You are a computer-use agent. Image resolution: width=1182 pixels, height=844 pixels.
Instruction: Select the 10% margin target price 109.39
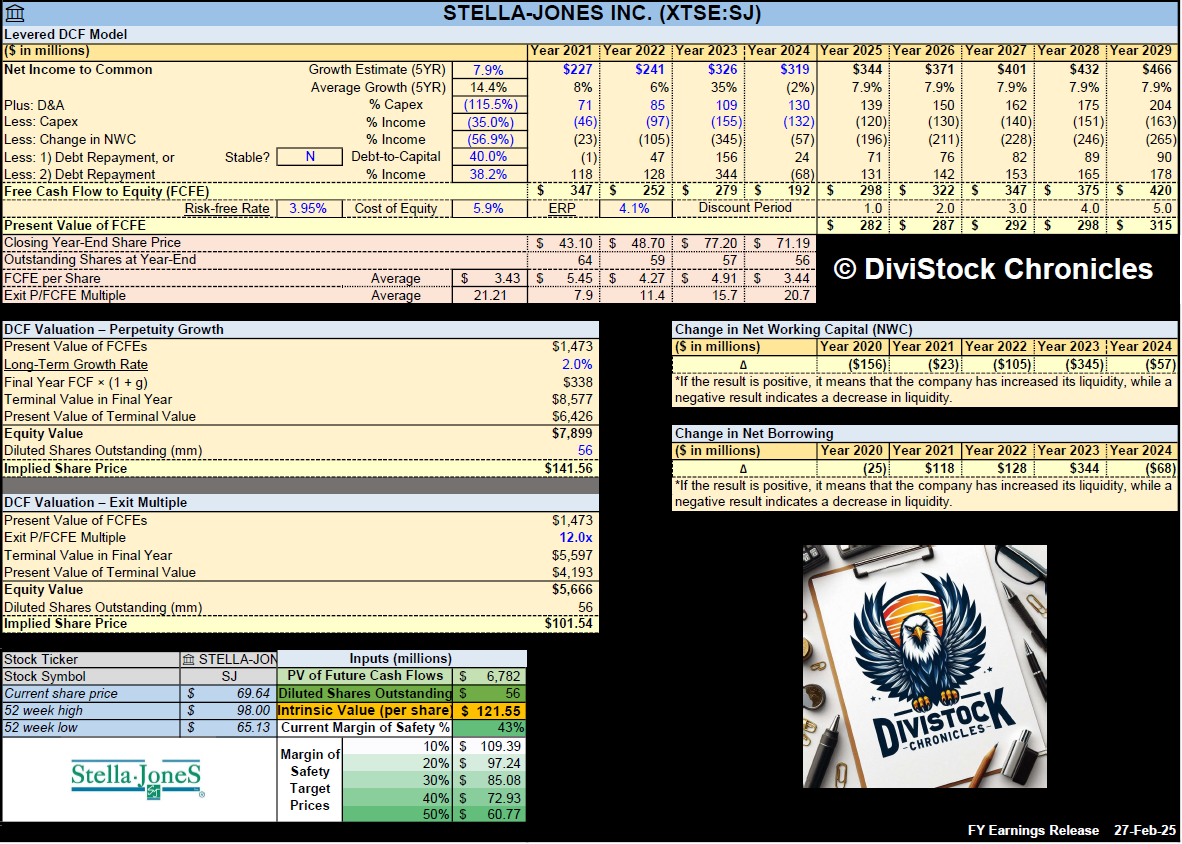[490, 746]
